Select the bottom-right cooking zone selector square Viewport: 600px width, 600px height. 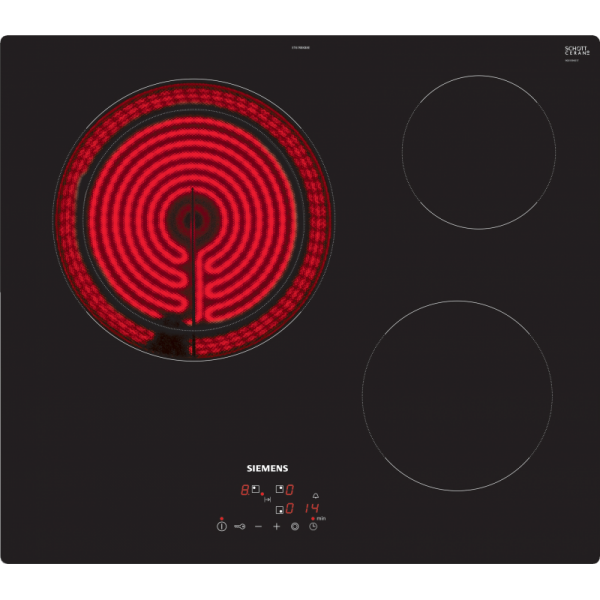(280, 510)
